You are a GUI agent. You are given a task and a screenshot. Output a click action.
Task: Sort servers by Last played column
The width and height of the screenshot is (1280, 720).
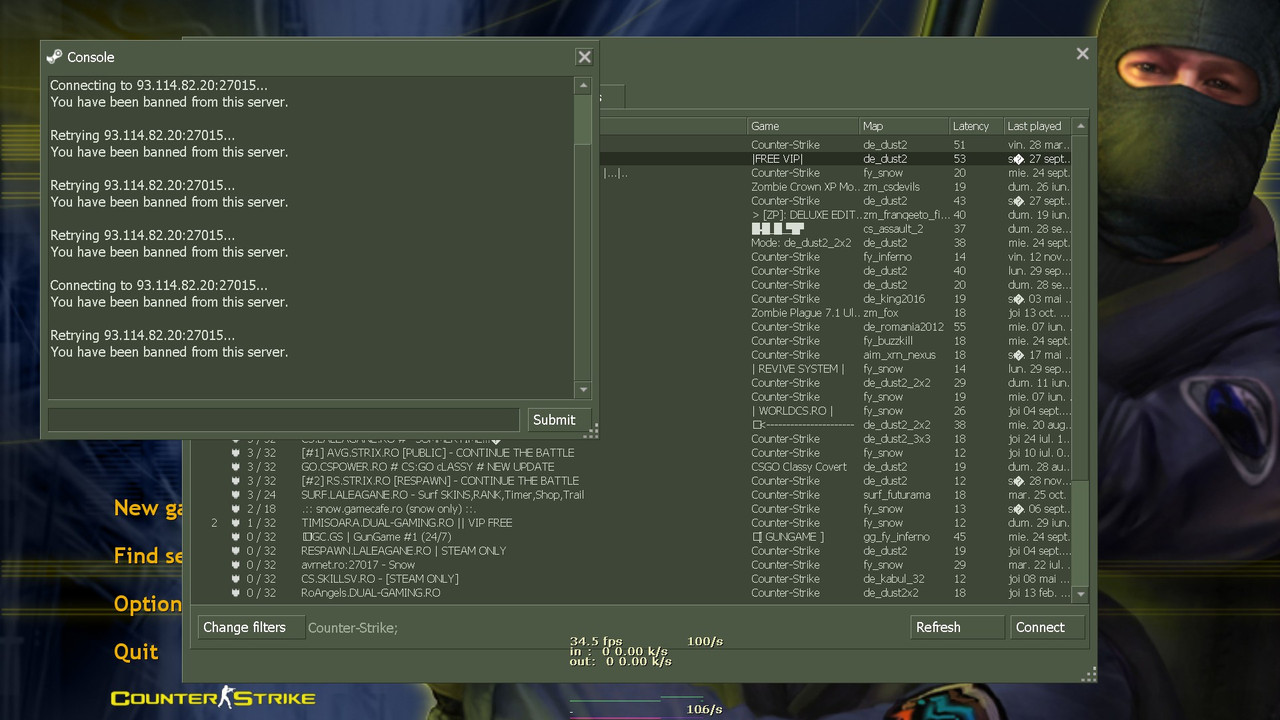(x=1037, y=126)
